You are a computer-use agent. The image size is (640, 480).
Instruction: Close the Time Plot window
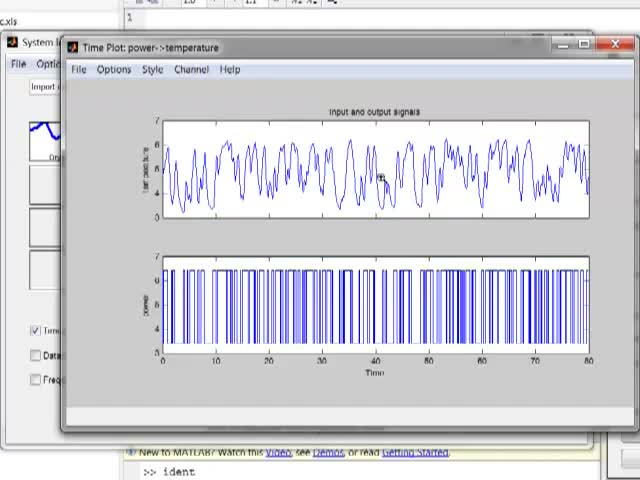(x=616, y=44)
